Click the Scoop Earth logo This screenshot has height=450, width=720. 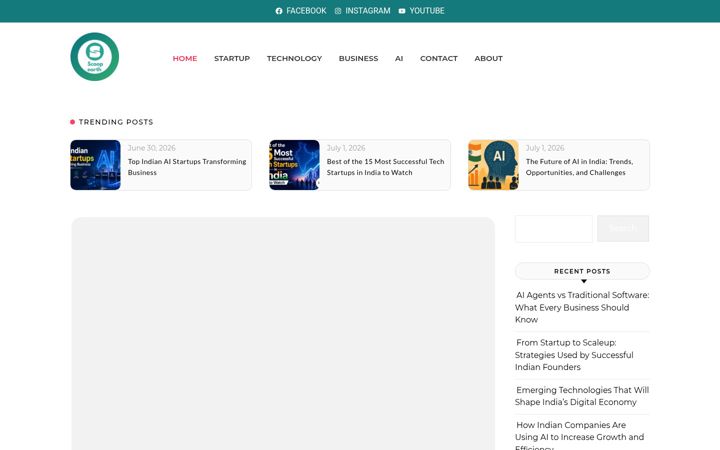pos(95,56)
